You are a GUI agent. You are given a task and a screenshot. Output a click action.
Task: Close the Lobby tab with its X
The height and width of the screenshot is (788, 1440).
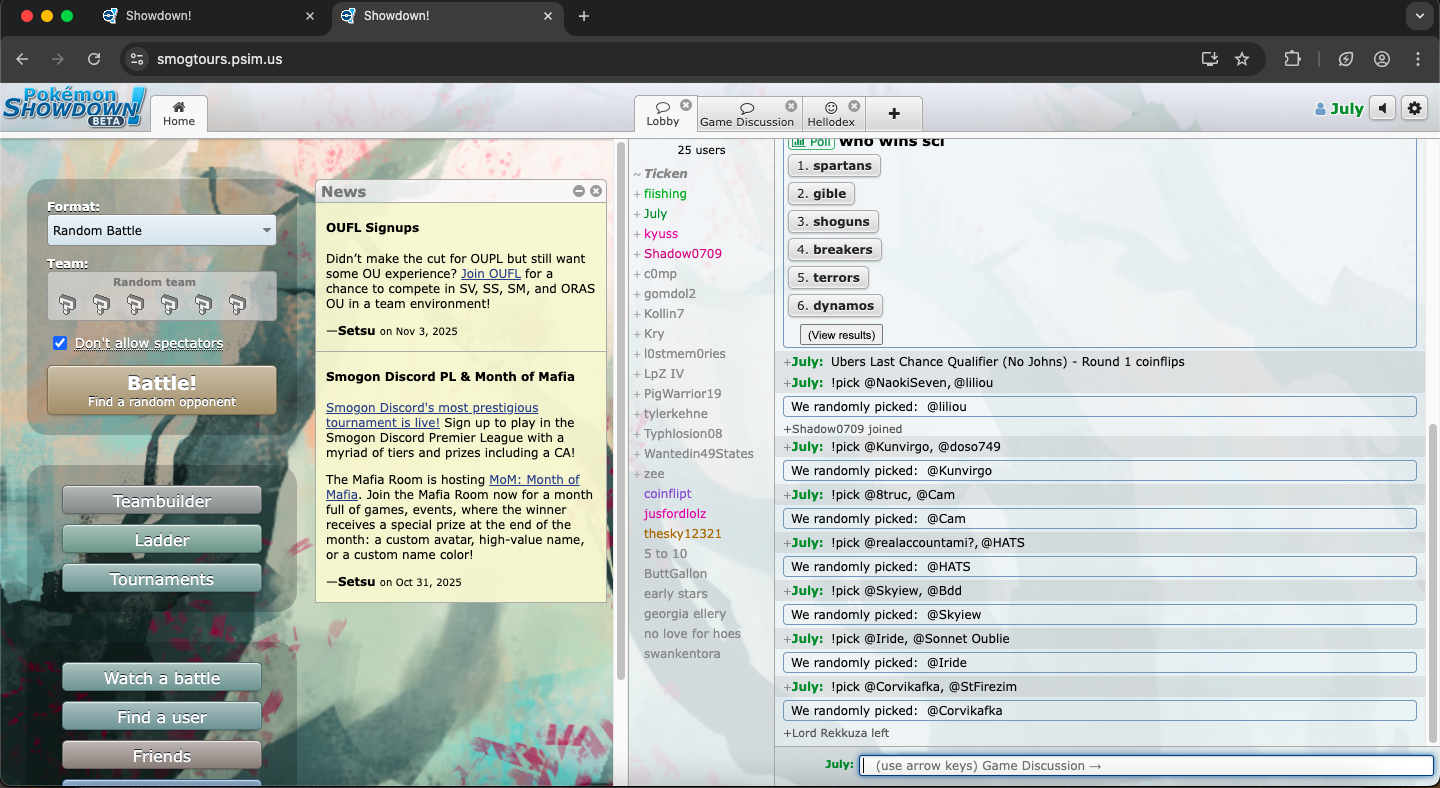click(686, 105)
